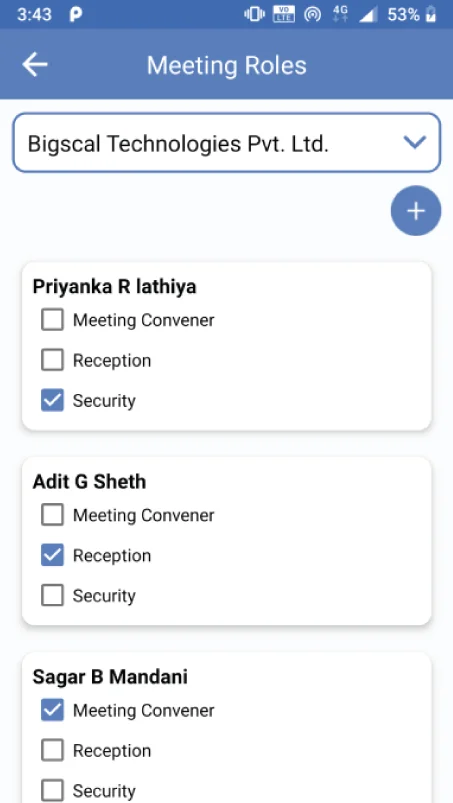Uncheck Meeting Convener for Sagar B Mandani
The width and height of the screenshot is (453, 803).
point(52,710)
